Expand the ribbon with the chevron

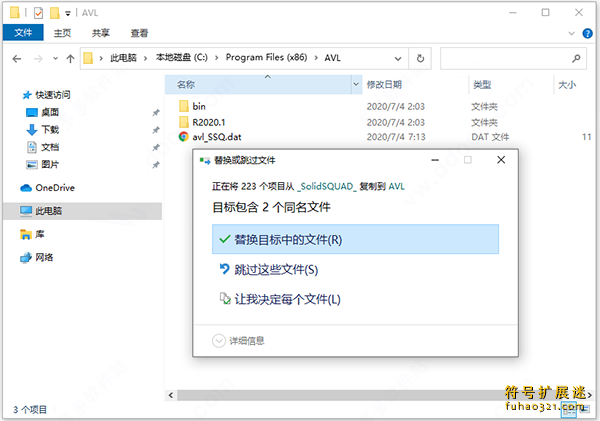click(x=572, y=33)
